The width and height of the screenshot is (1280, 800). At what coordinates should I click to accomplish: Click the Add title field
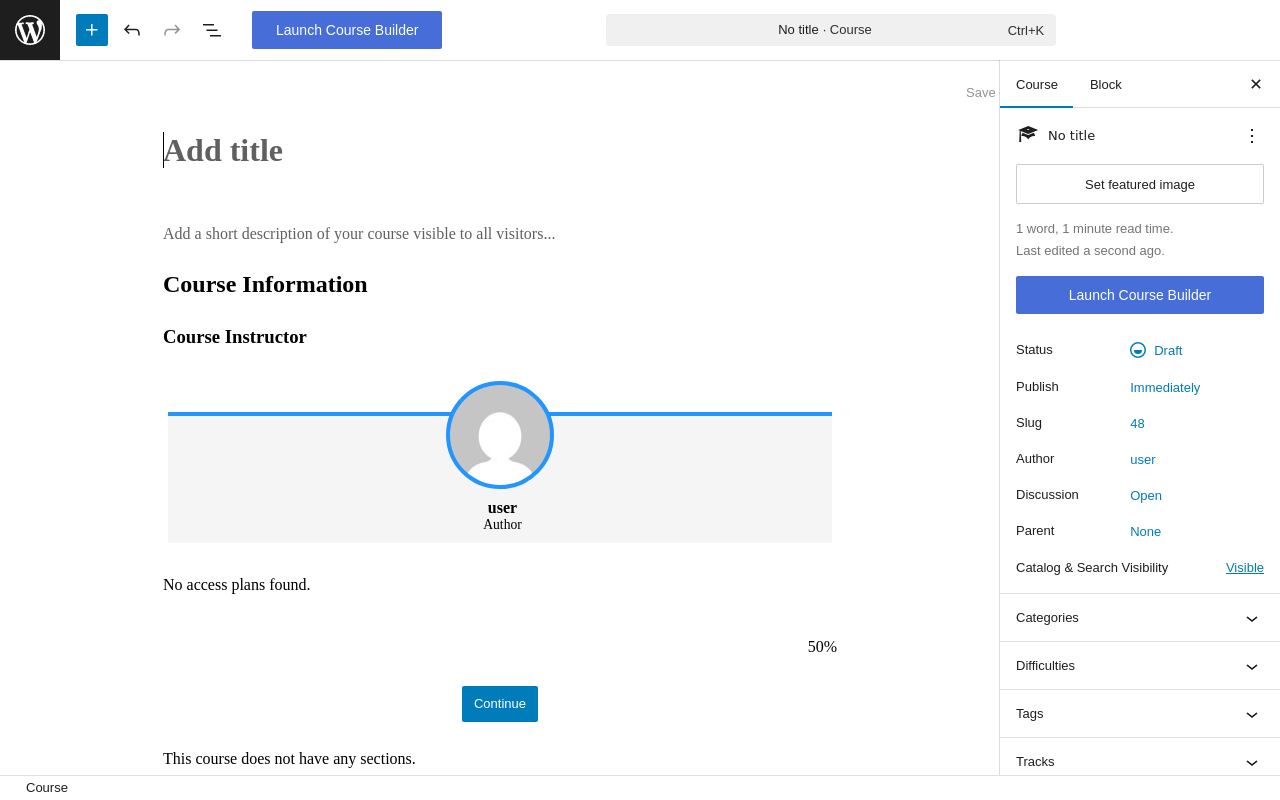pyautogui.click(x=400, y=150)
